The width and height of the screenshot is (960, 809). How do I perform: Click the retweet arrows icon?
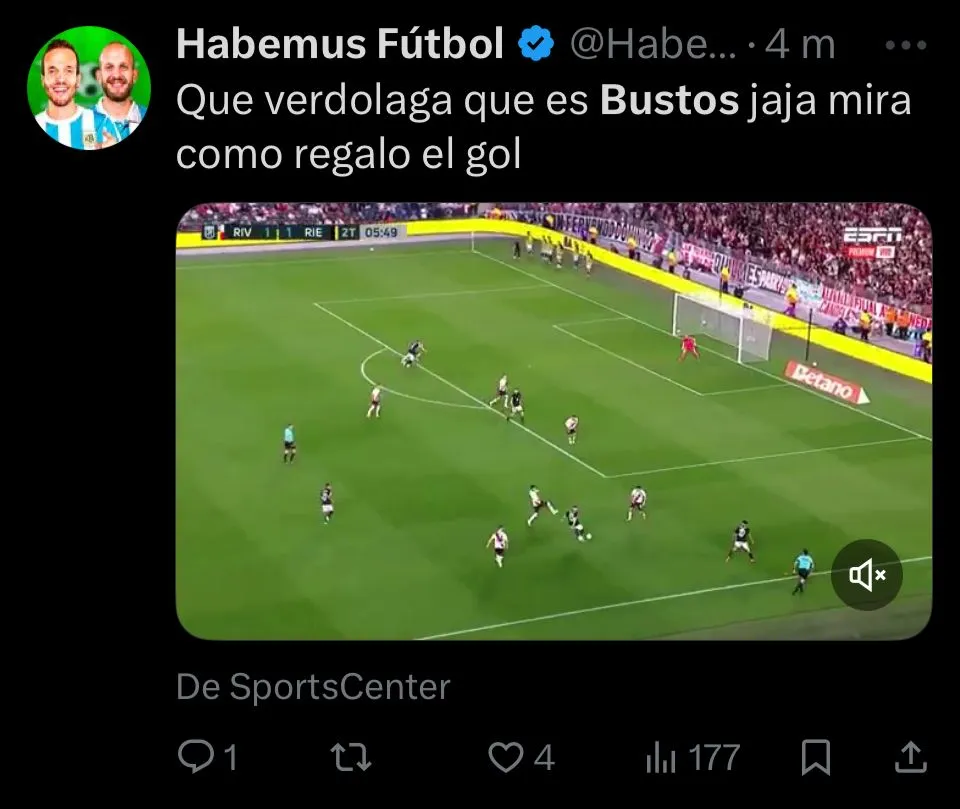click(x=351, y=757)
